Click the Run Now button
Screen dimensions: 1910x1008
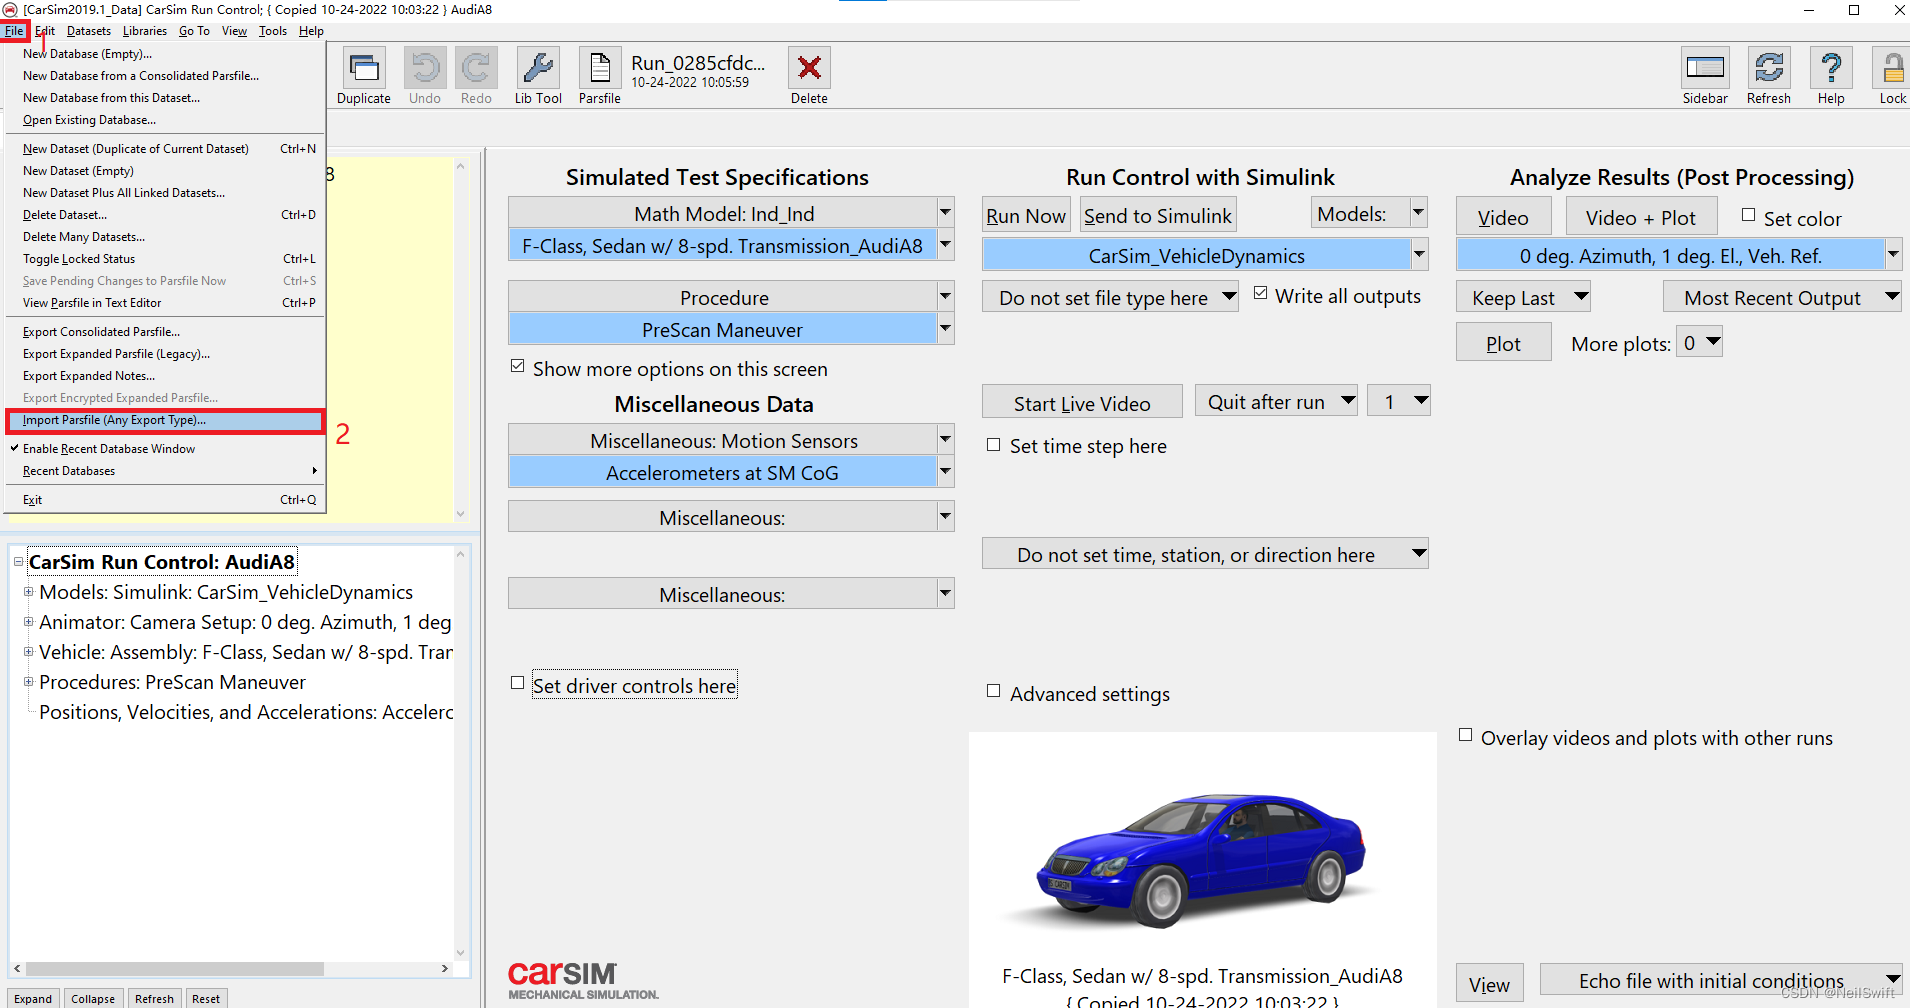pyautogui.click(x=1026, y=215)
